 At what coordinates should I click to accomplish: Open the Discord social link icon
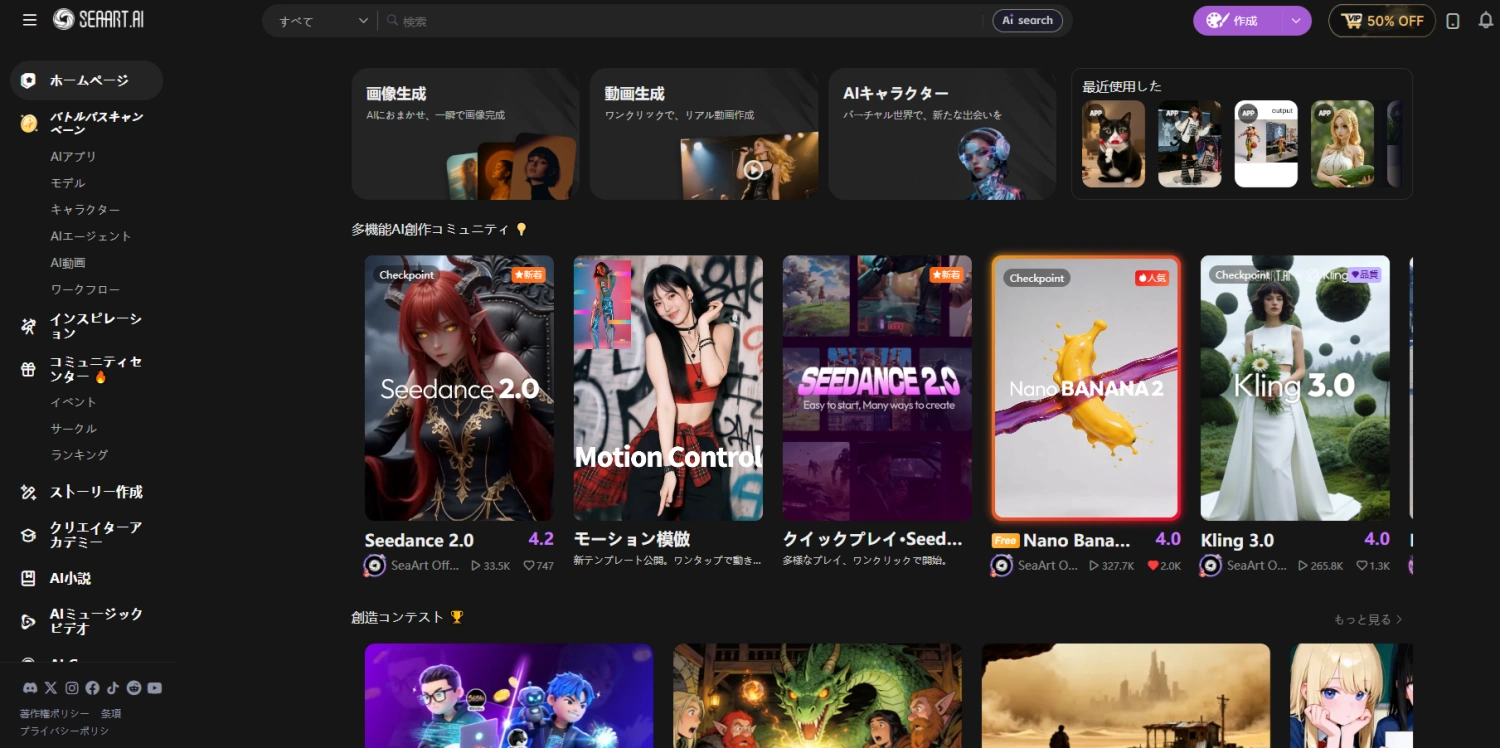tap(30, 688)
